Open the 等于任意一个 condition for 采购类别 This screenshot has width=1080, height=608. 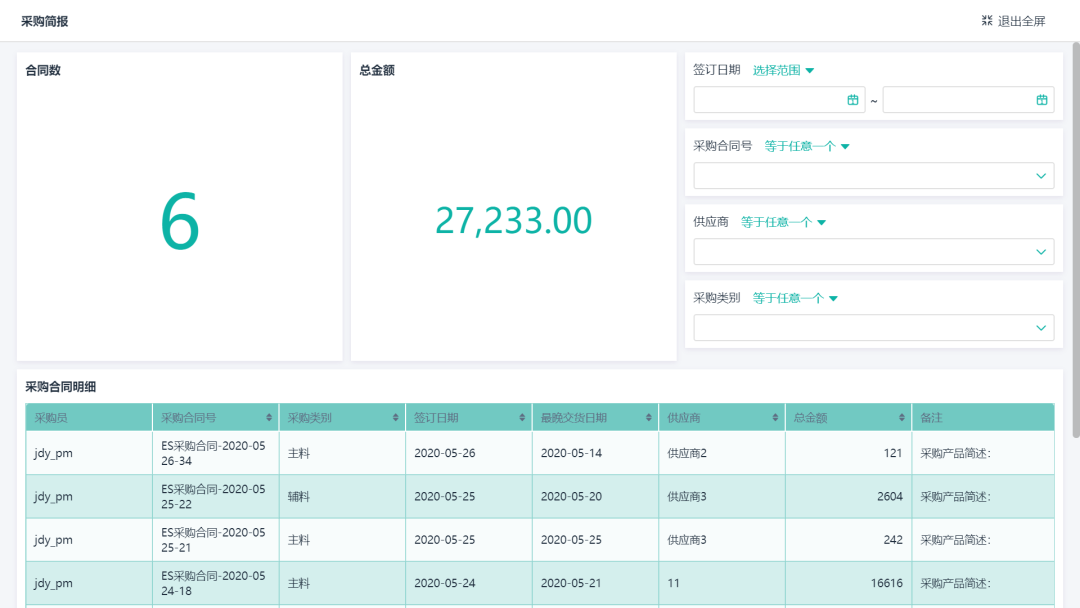pos(795,298)
